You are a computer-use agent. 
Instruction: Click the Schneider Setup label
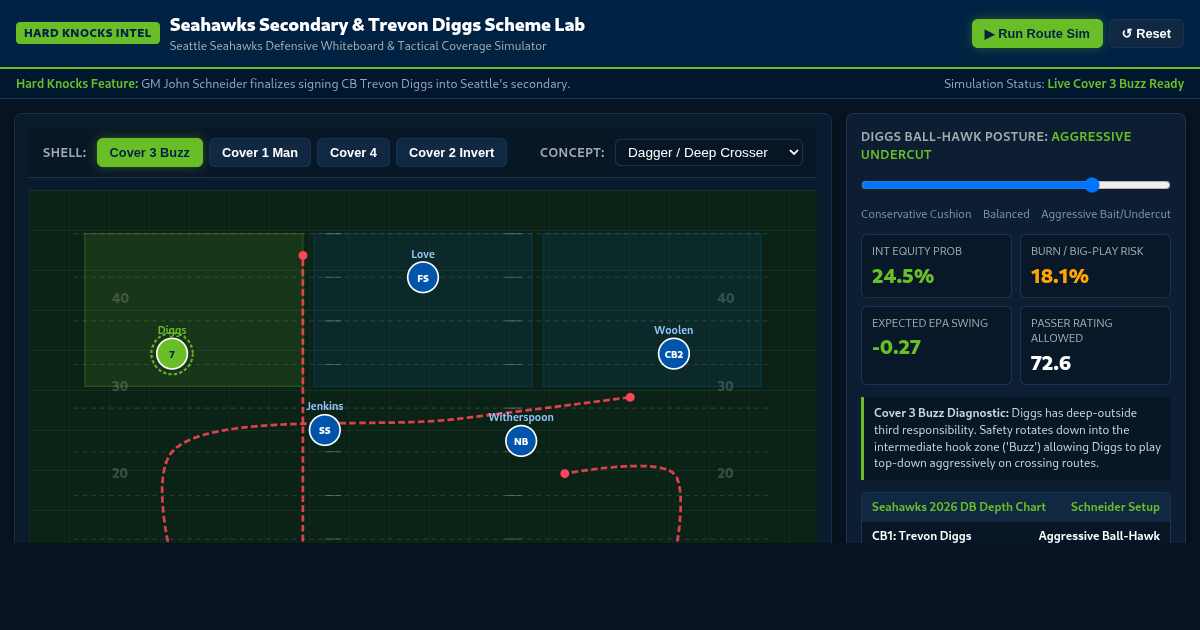click(1115, 507)
